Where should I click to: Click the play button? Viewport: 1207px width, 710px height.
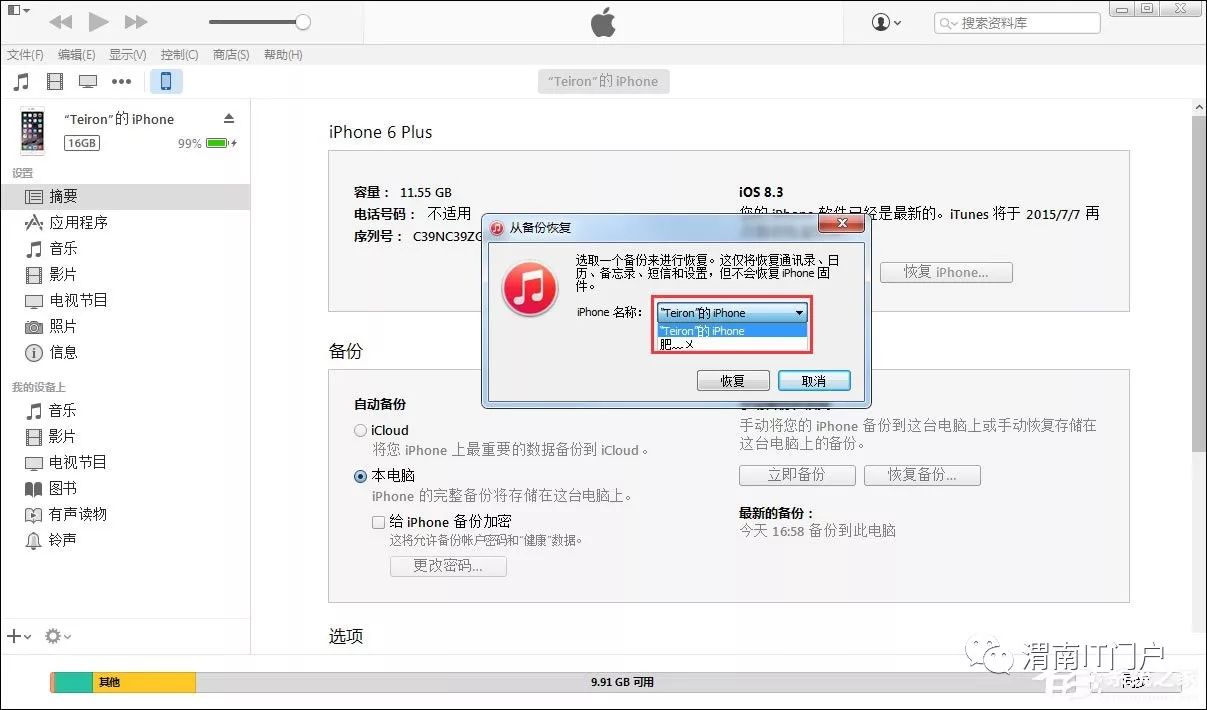[x=98, y=21]
